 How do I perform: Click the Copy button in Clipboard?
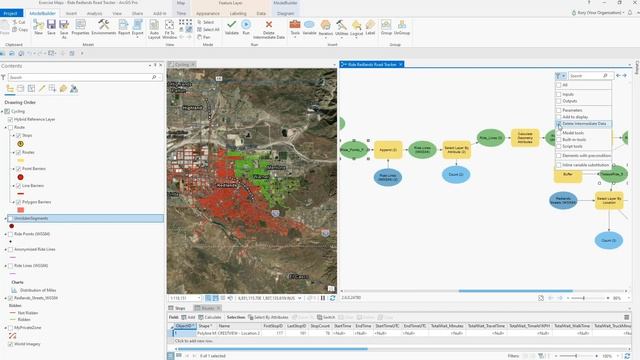[x=20, y=30]
